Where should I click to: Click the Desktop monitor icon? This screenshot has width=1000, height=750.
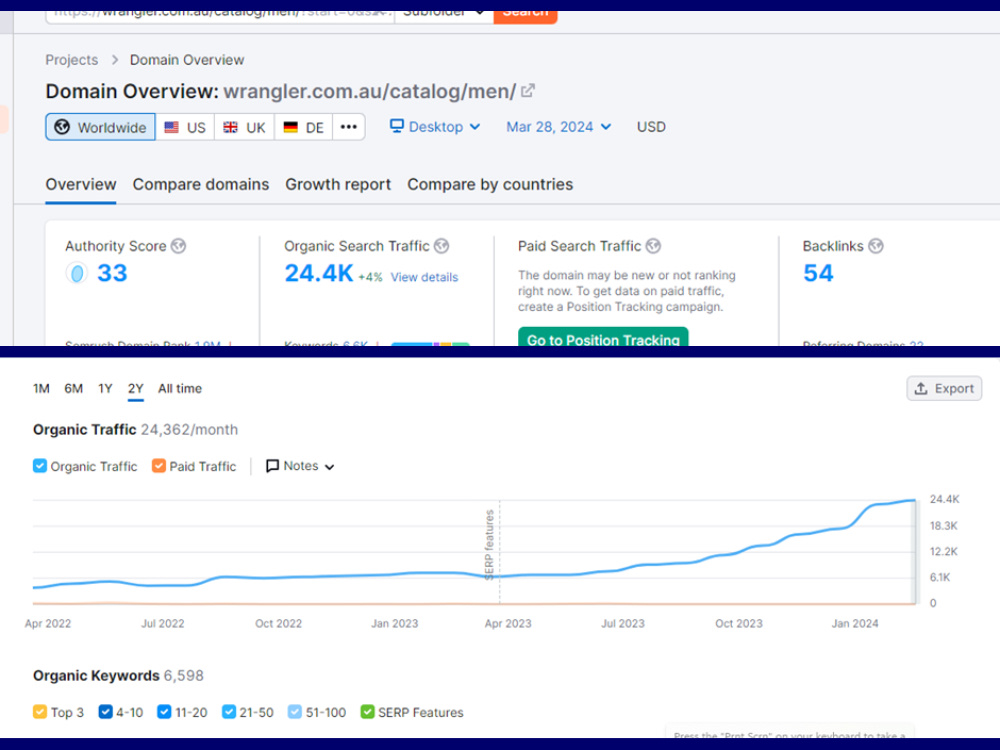click(x=397, y=126)
